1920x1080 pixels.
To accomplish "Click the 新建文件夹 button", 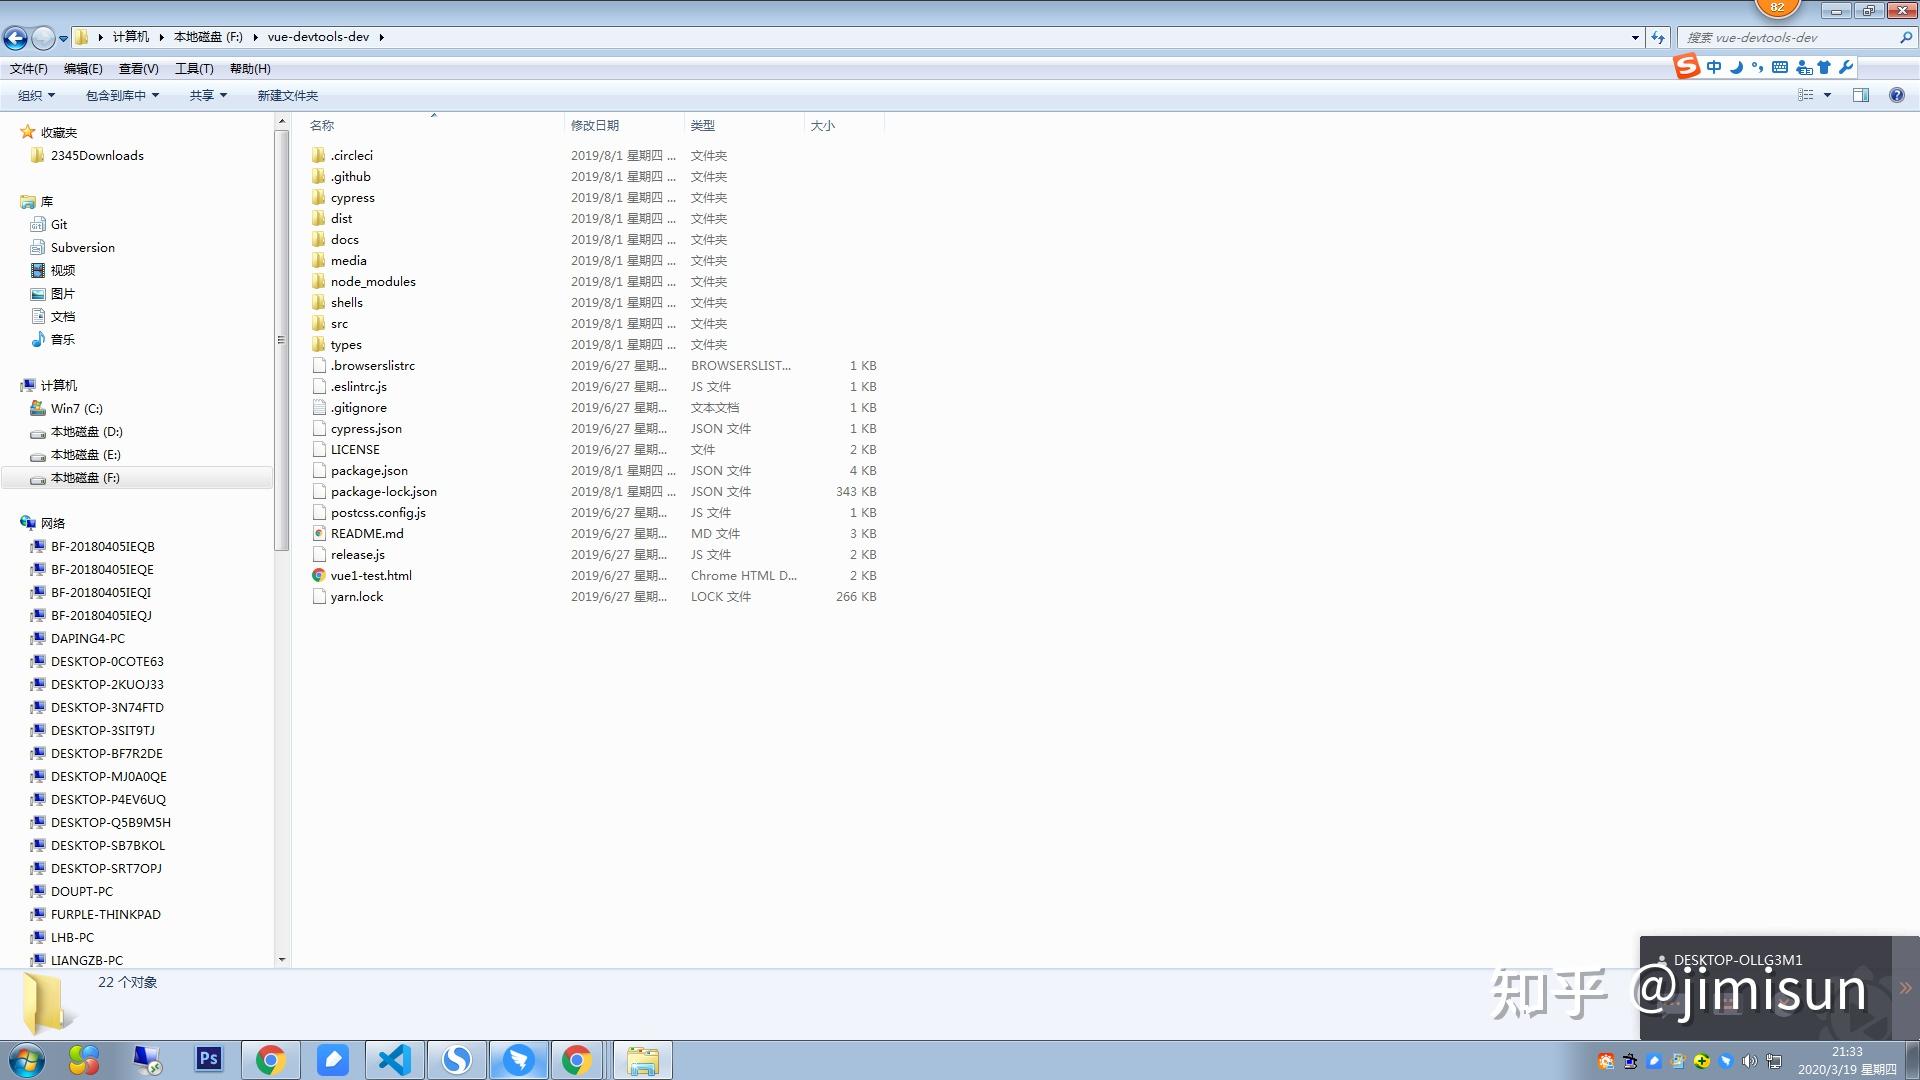I will [287, 95].
